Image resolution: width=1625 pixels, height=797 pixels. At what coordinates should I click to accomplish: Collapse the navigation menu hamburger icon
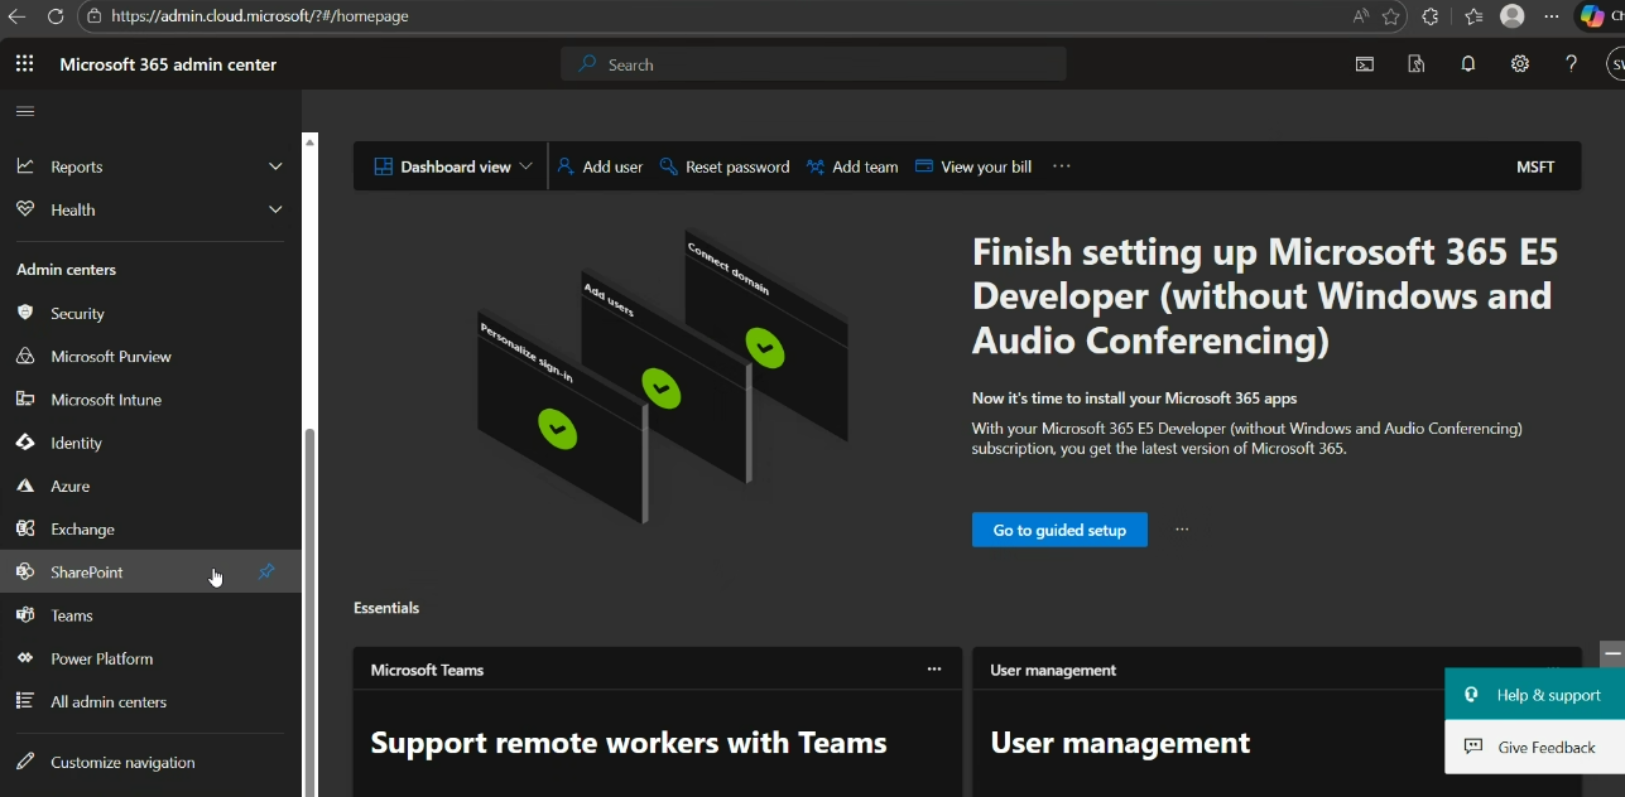[25, 111]
